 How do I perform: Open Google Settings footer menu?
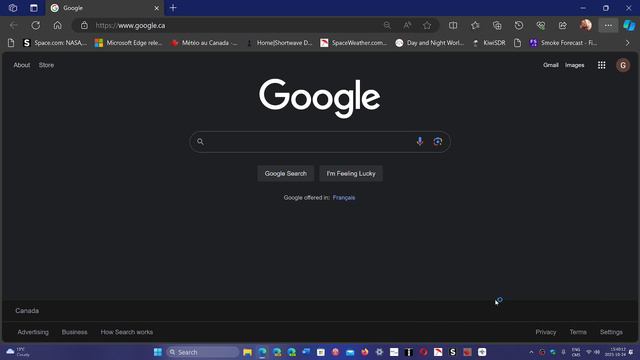(611, 332)
